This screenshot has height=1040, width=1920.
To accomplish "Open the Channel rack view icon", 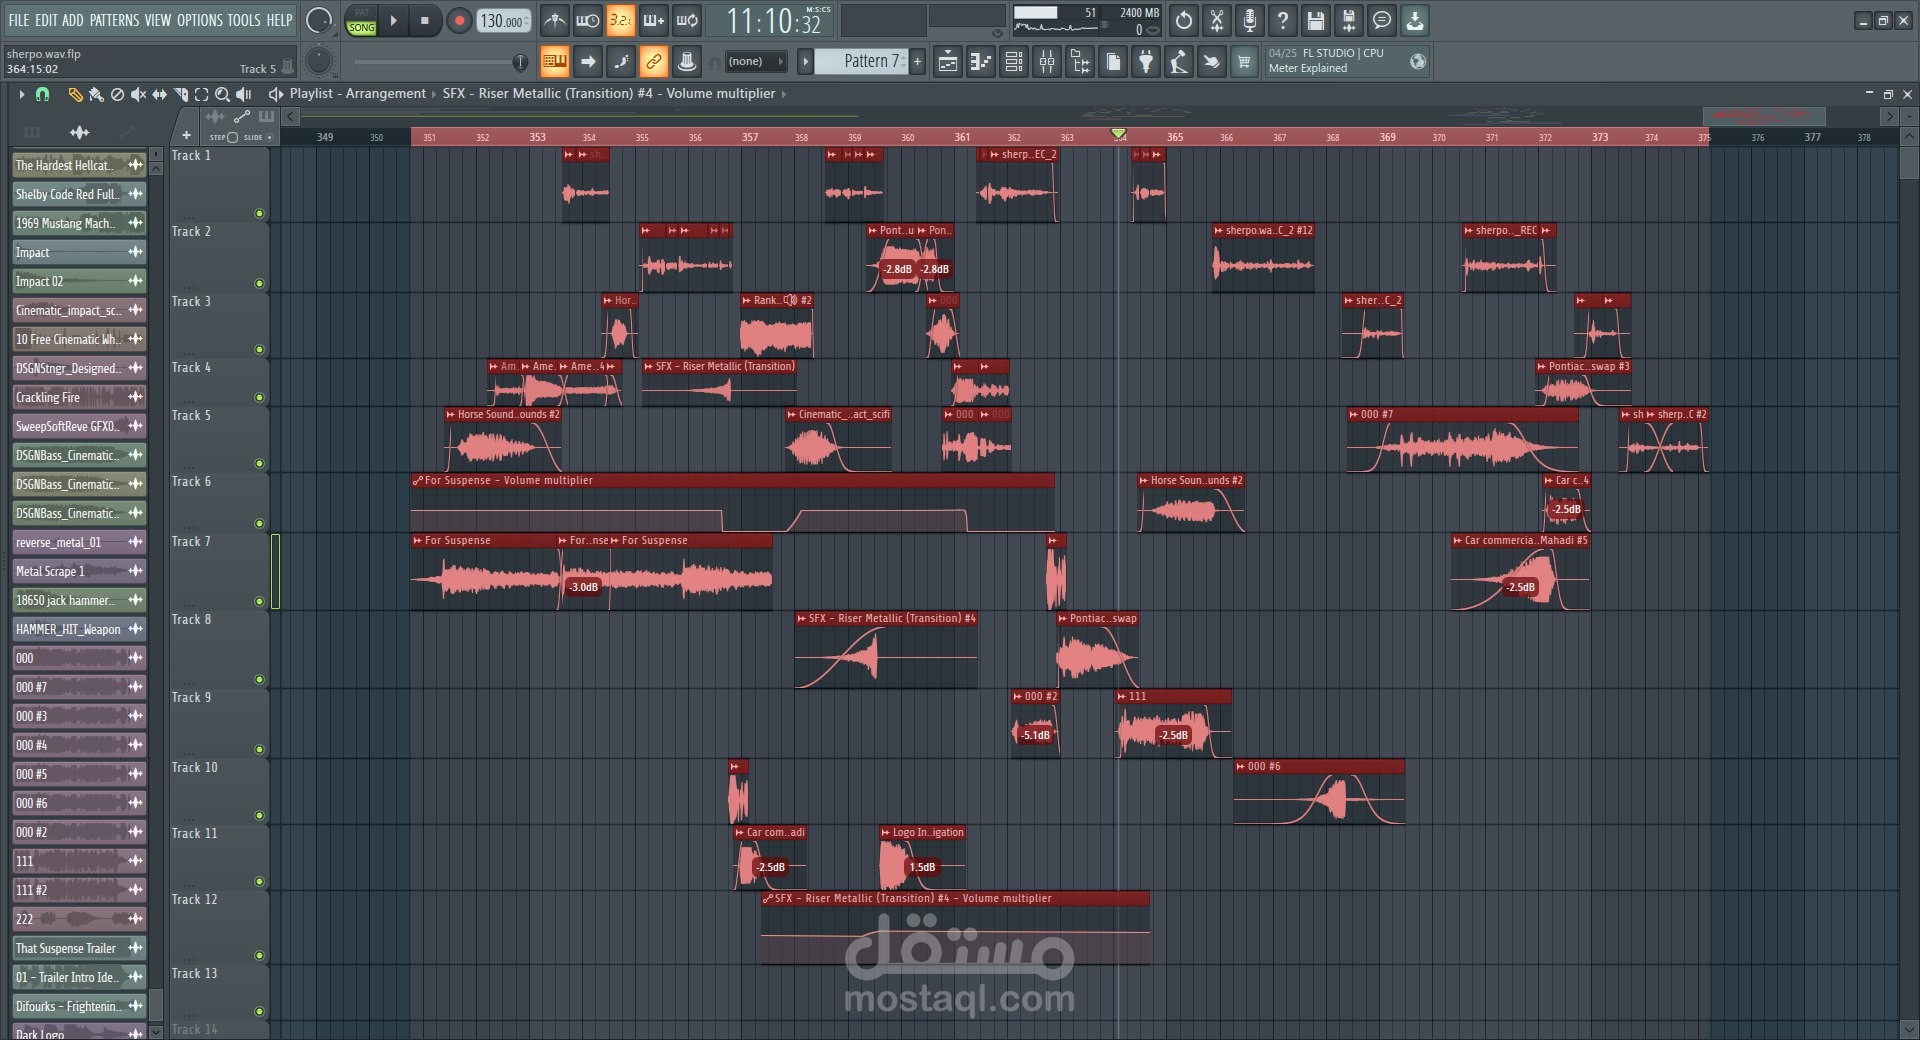I will 1014,62.
